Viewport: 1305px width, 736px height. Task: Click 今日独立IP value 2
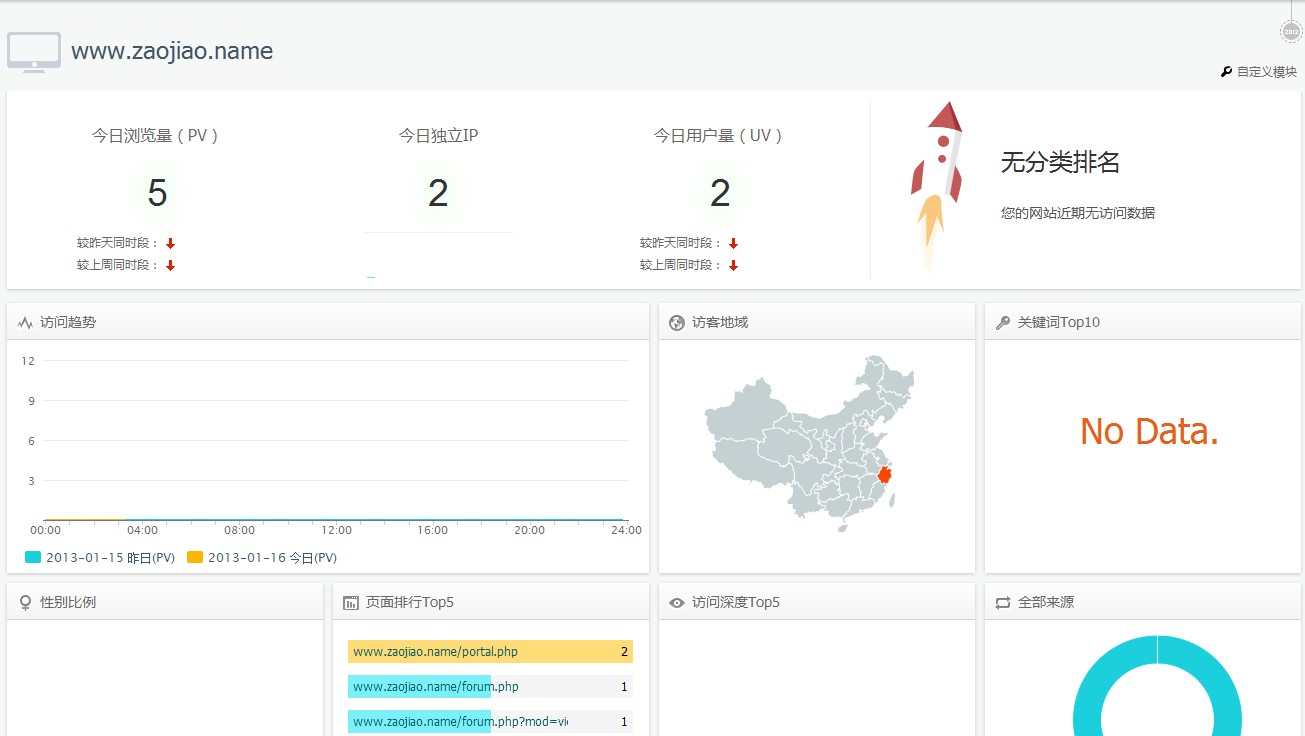[438, 193]
